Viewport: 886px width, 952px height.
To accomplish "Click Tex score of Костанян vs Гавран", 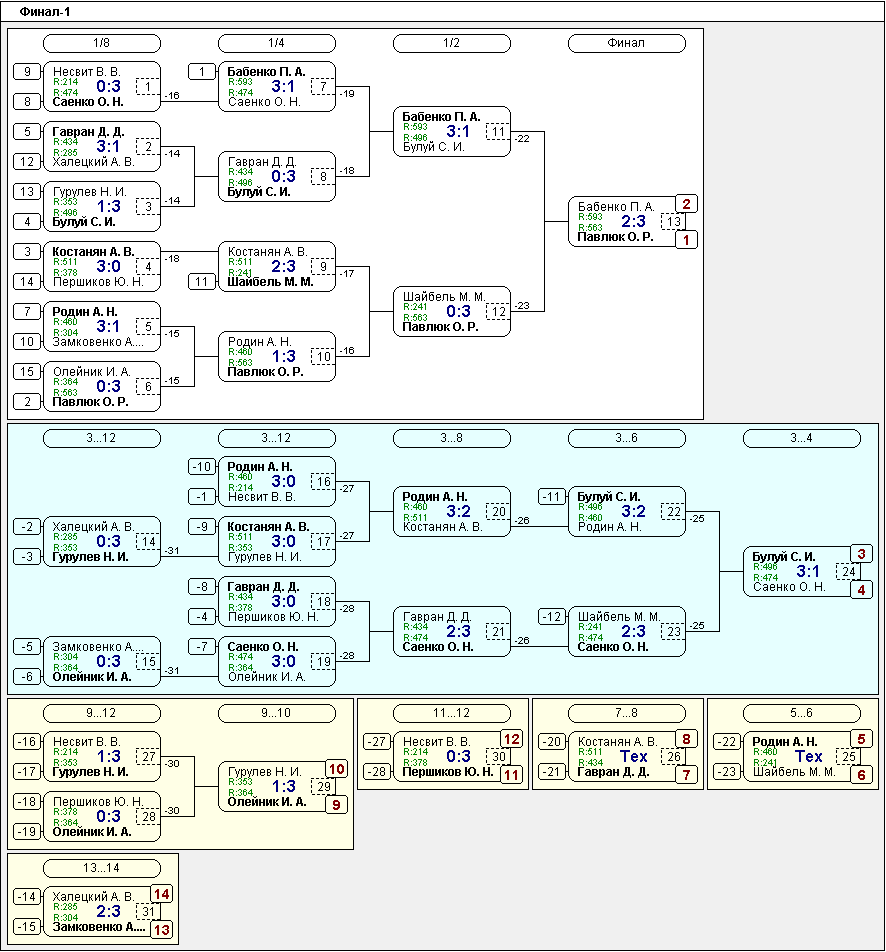I will tap(633, 756).
